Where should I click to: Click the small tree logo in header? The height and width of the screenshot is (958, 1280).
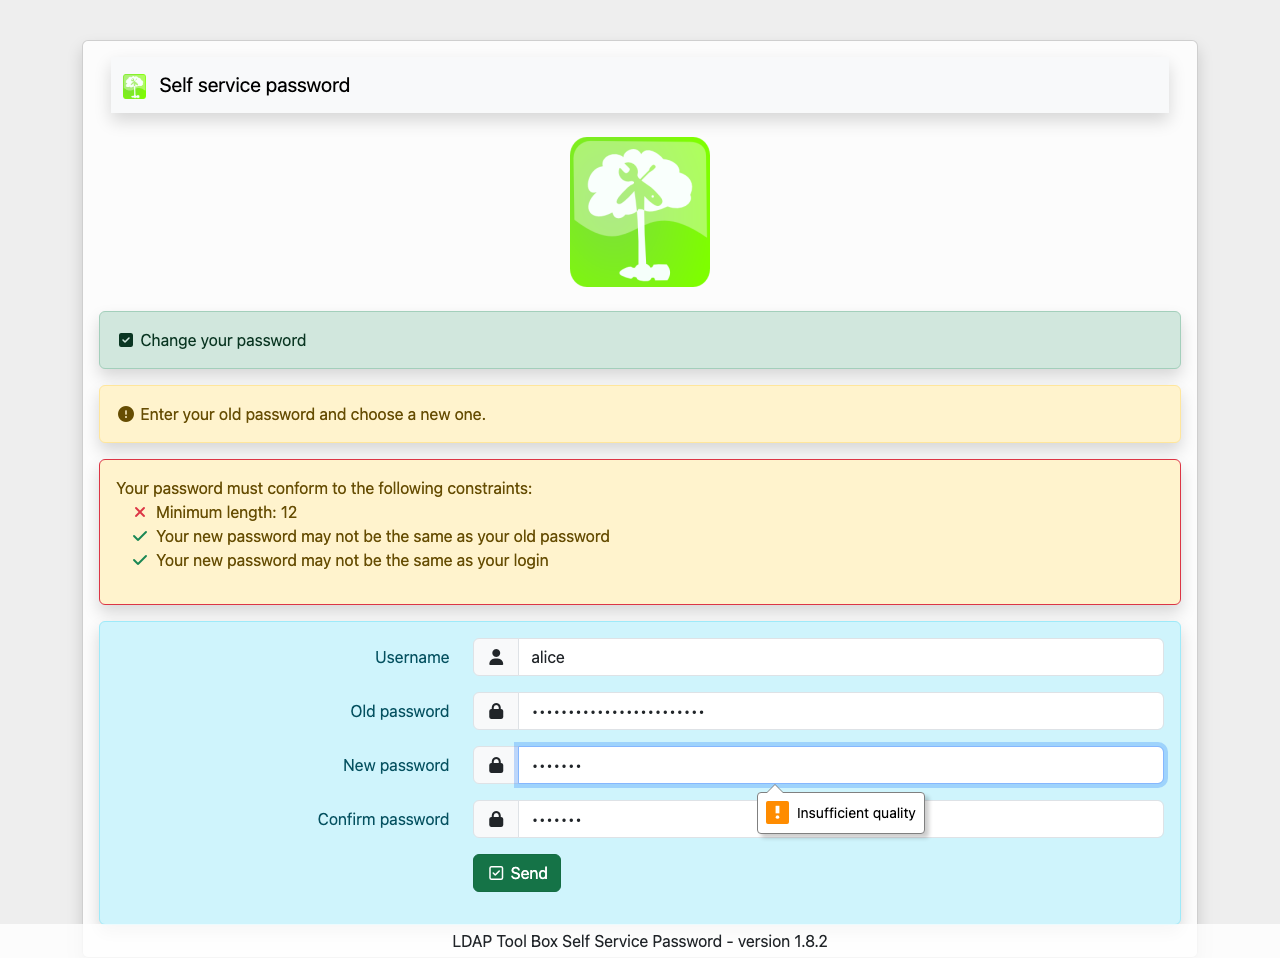coord(134,86)
